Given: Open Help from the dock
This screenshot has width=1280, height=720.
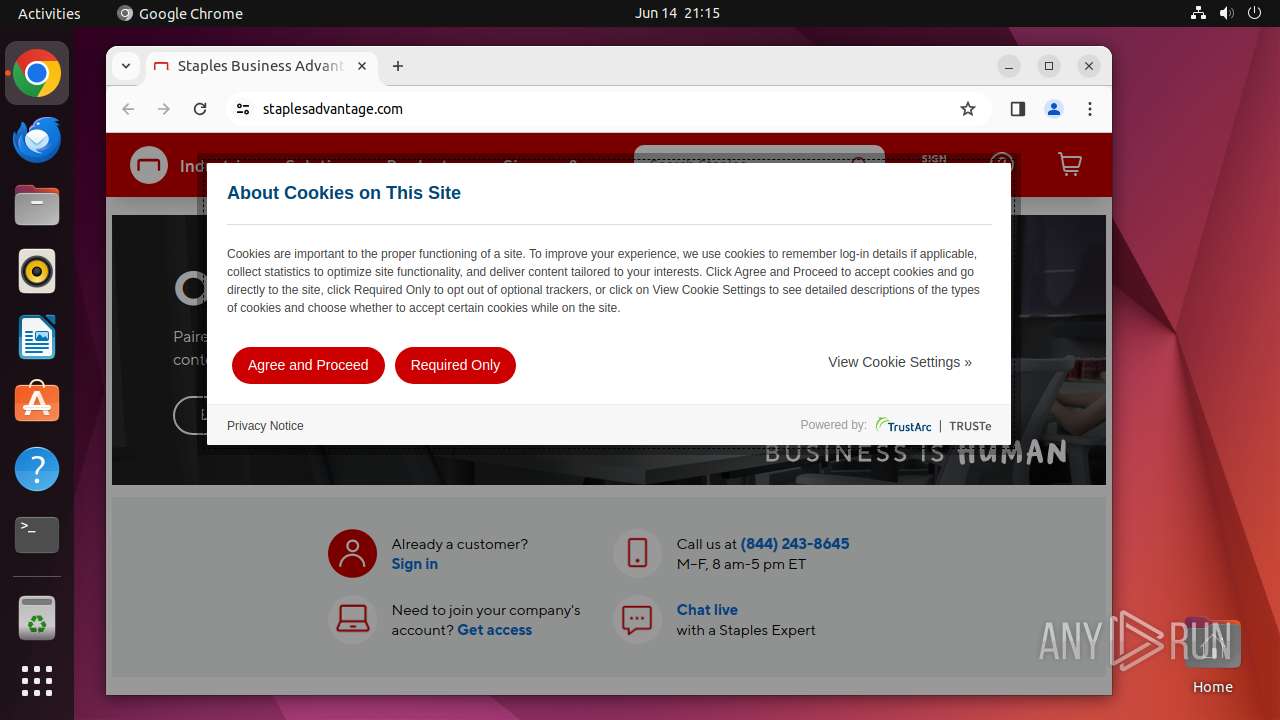Looking at the screenshot, I should [37, 469].
